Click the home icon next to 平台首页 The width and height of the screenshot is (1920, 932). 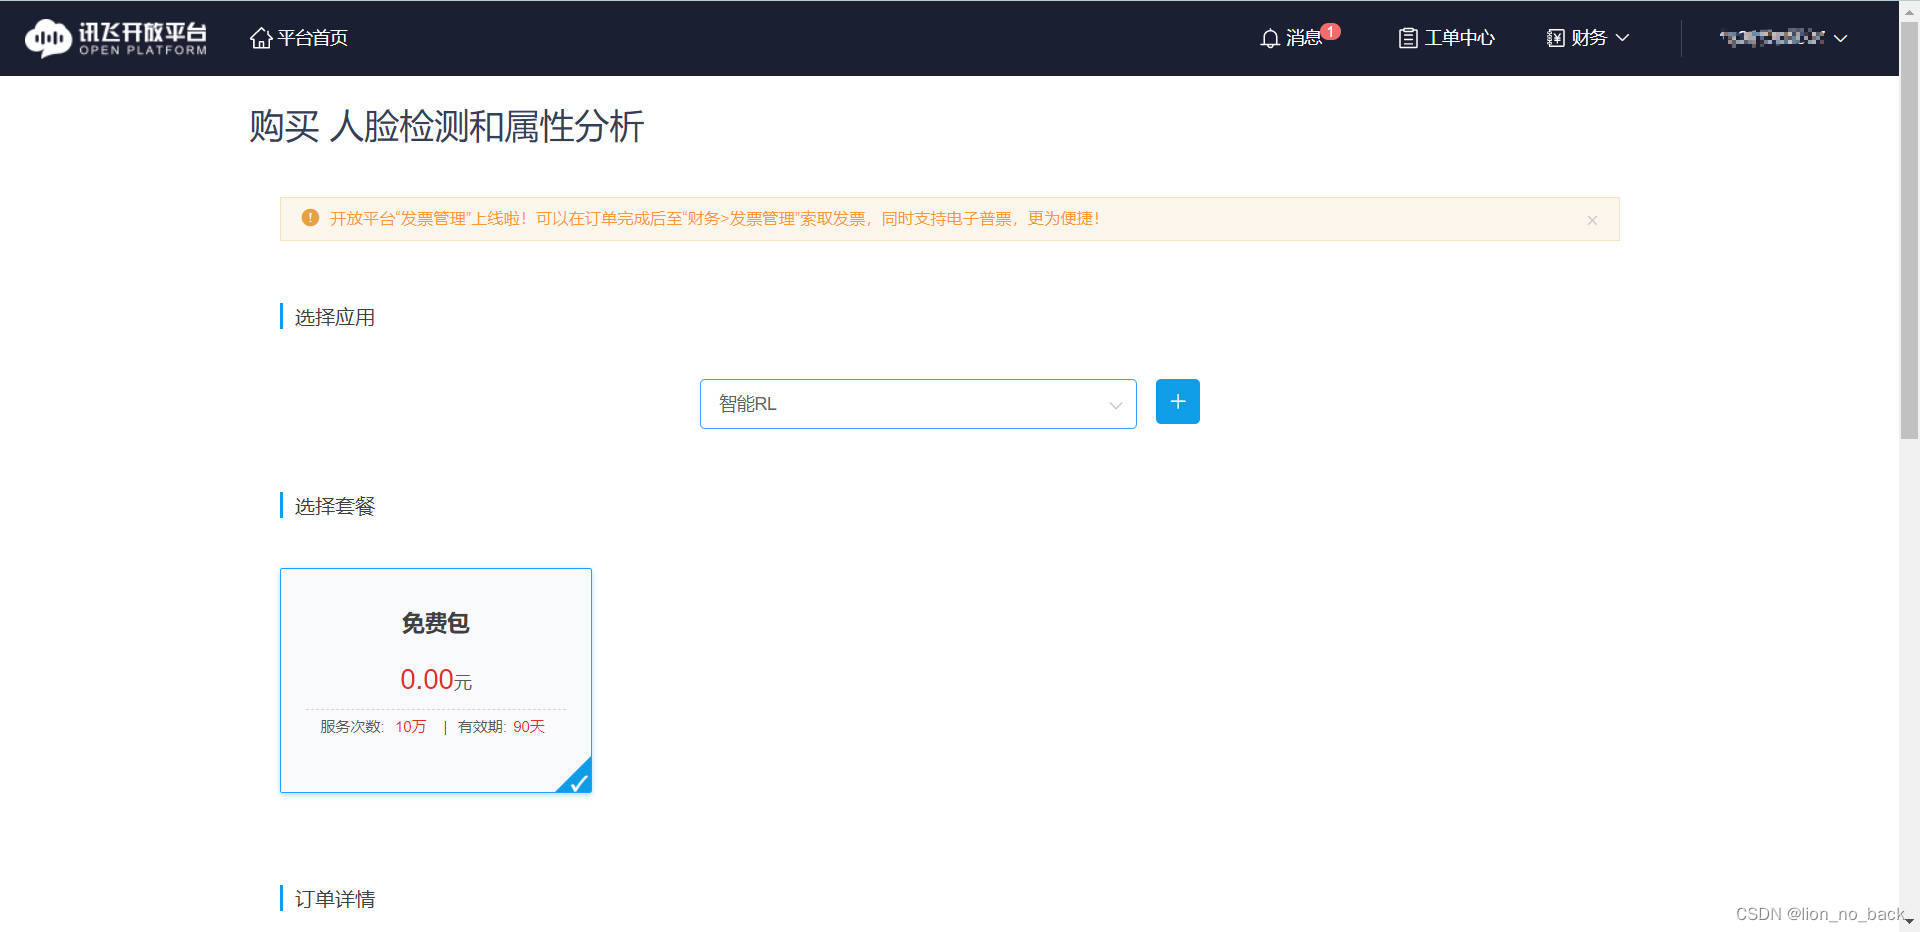pos(261,38)
